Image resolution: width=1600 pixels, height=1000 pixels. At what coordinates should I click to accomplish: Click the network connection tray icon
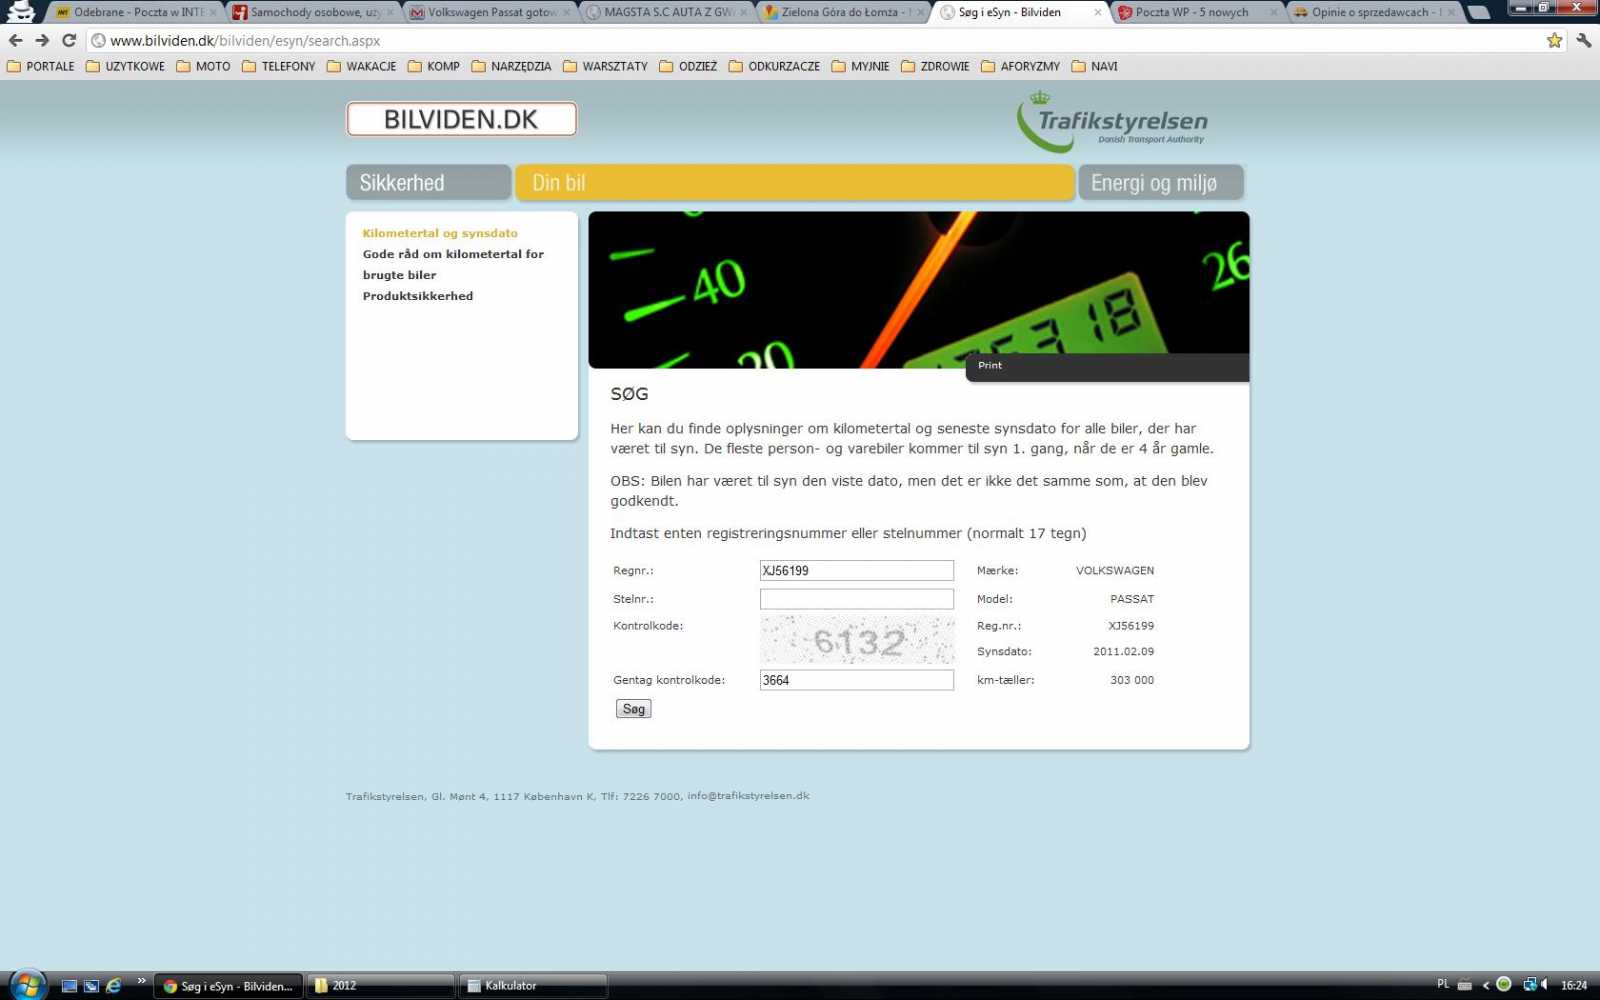pyautogui.click(x=1528, y=985)
